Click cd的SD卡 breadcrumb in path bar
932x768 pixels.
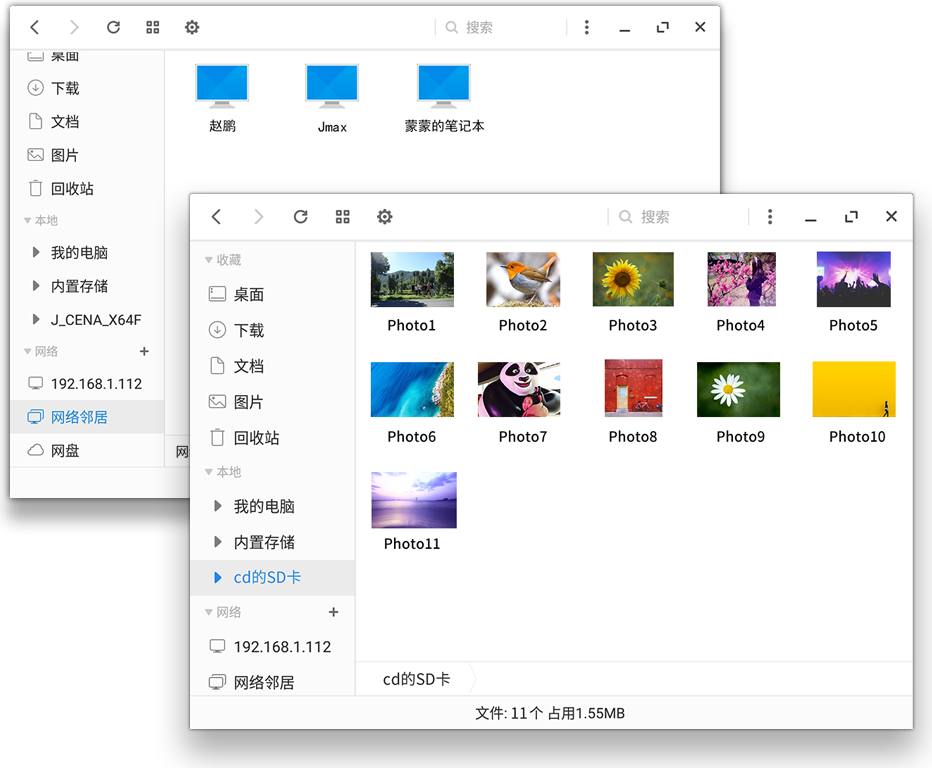point(416,679)
